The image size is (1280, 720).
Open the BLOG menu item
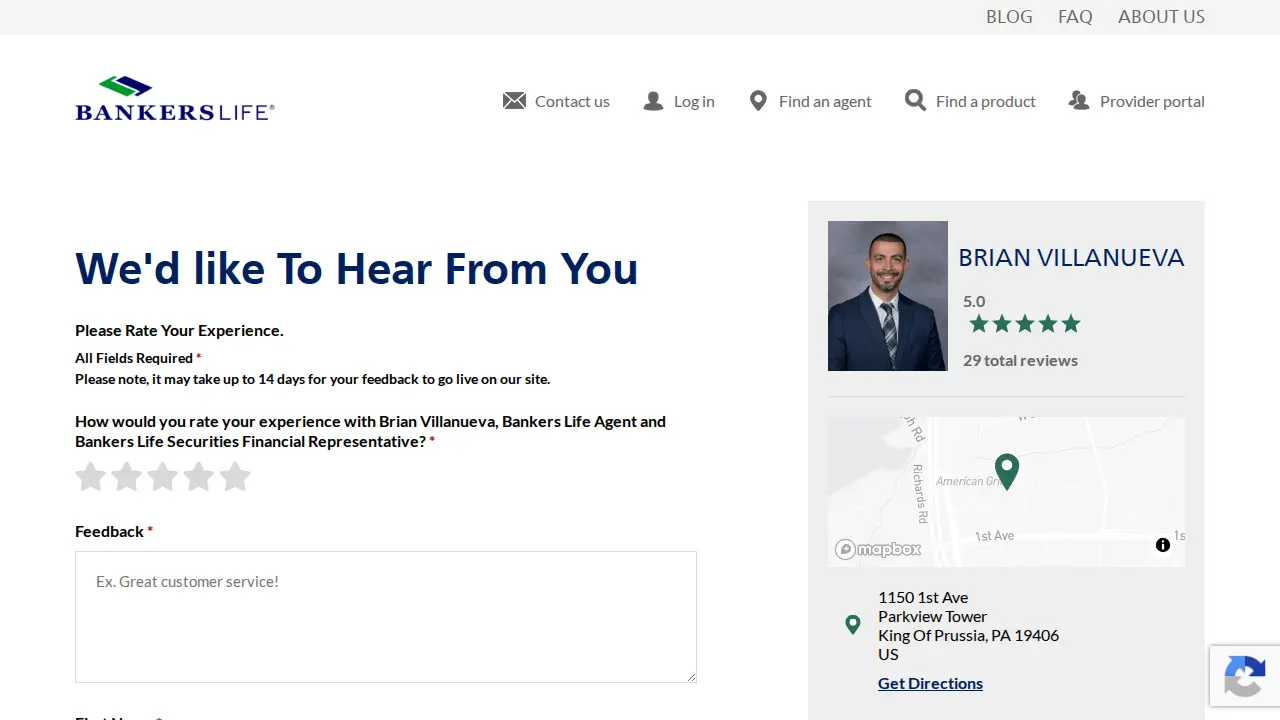1009,17
